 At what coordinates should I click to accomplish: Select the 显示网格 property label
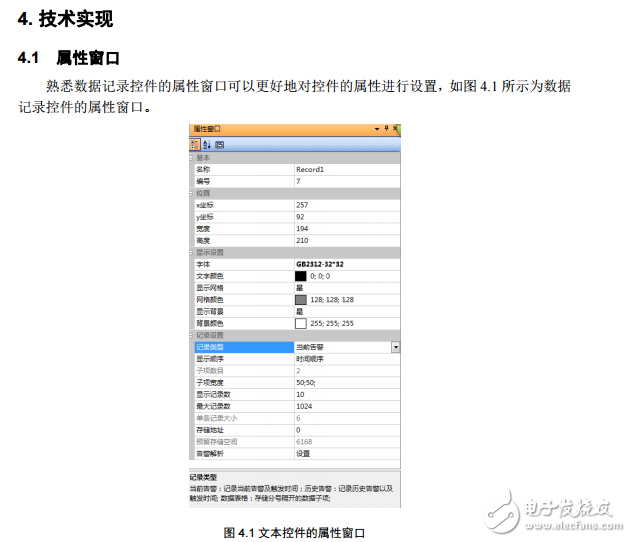[x=210, y=288]
